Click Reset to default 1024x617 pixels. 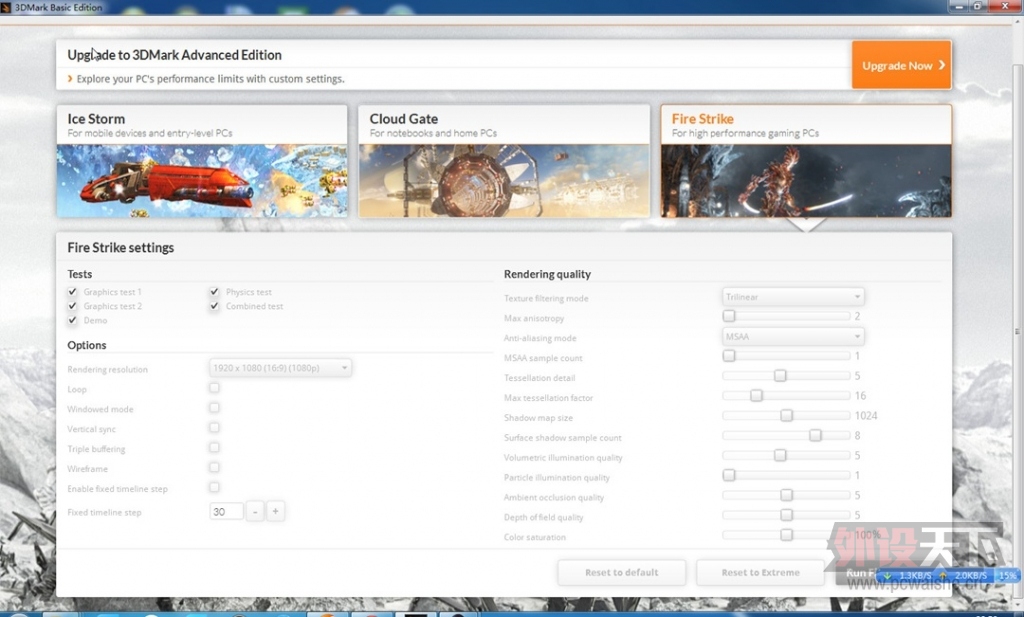click(622, 573)
